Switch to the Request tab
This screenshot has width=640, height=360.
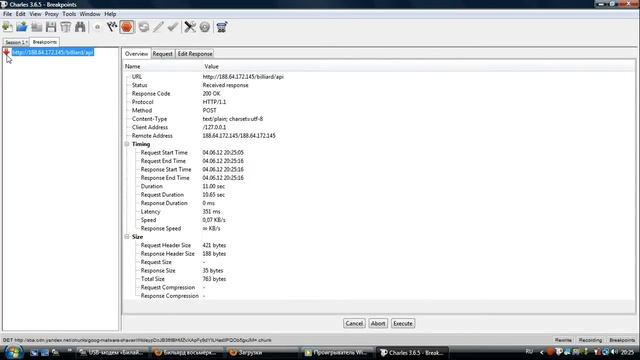point(162,54)
